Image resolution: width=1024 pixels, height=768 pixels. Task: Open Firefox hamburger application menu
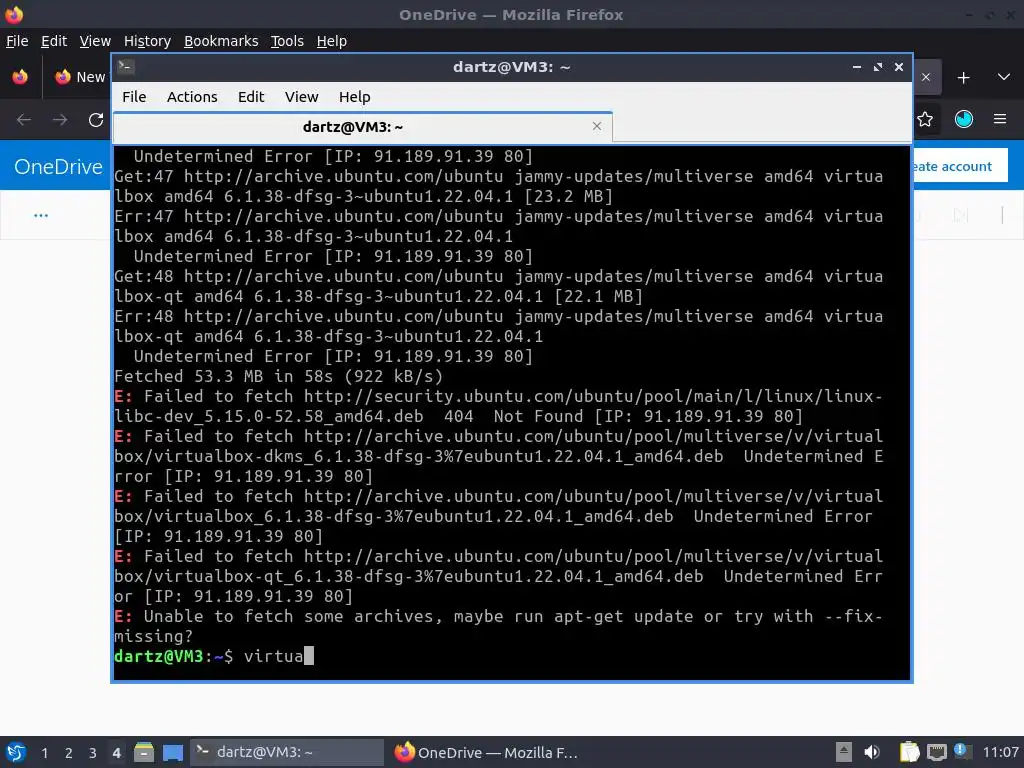click(x=1000, y=119)
